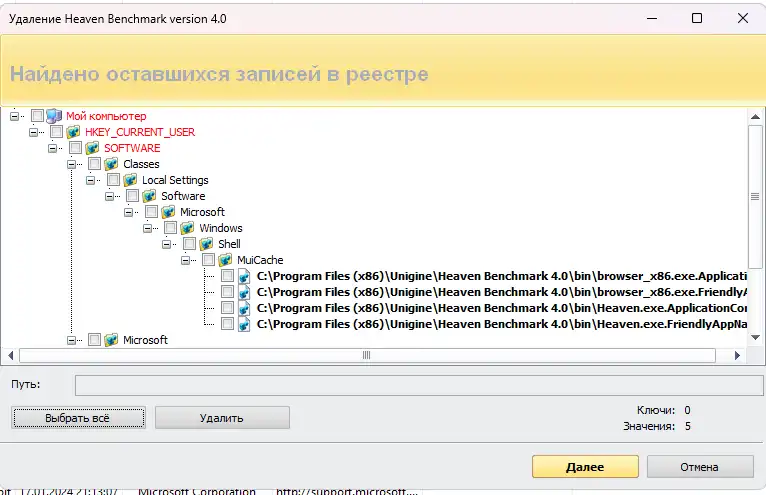The image size is (766, 495).
Task: Collapse the Software node under Local Settings
Action: (x=109, y=196)
